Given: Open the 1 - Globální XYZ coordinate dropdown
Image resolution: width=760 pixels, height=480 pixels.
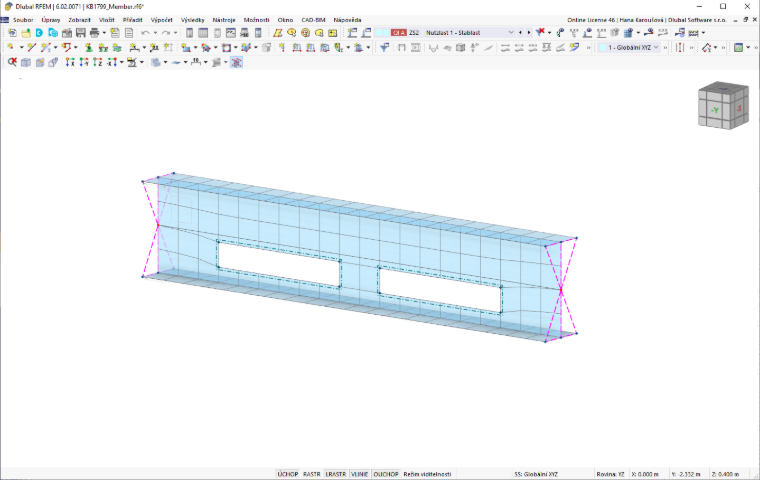Looking at the screenshot, I should coord(629,47).
